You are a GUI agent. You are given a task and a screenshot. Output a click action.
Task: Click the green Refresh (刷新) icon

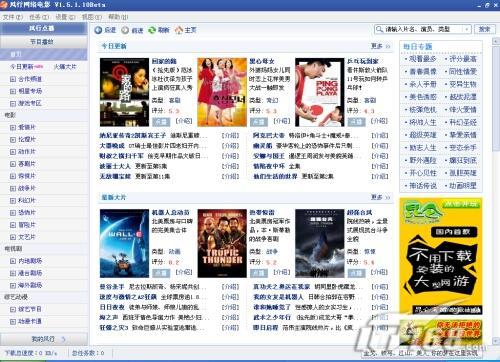click(x=152, y=30)
